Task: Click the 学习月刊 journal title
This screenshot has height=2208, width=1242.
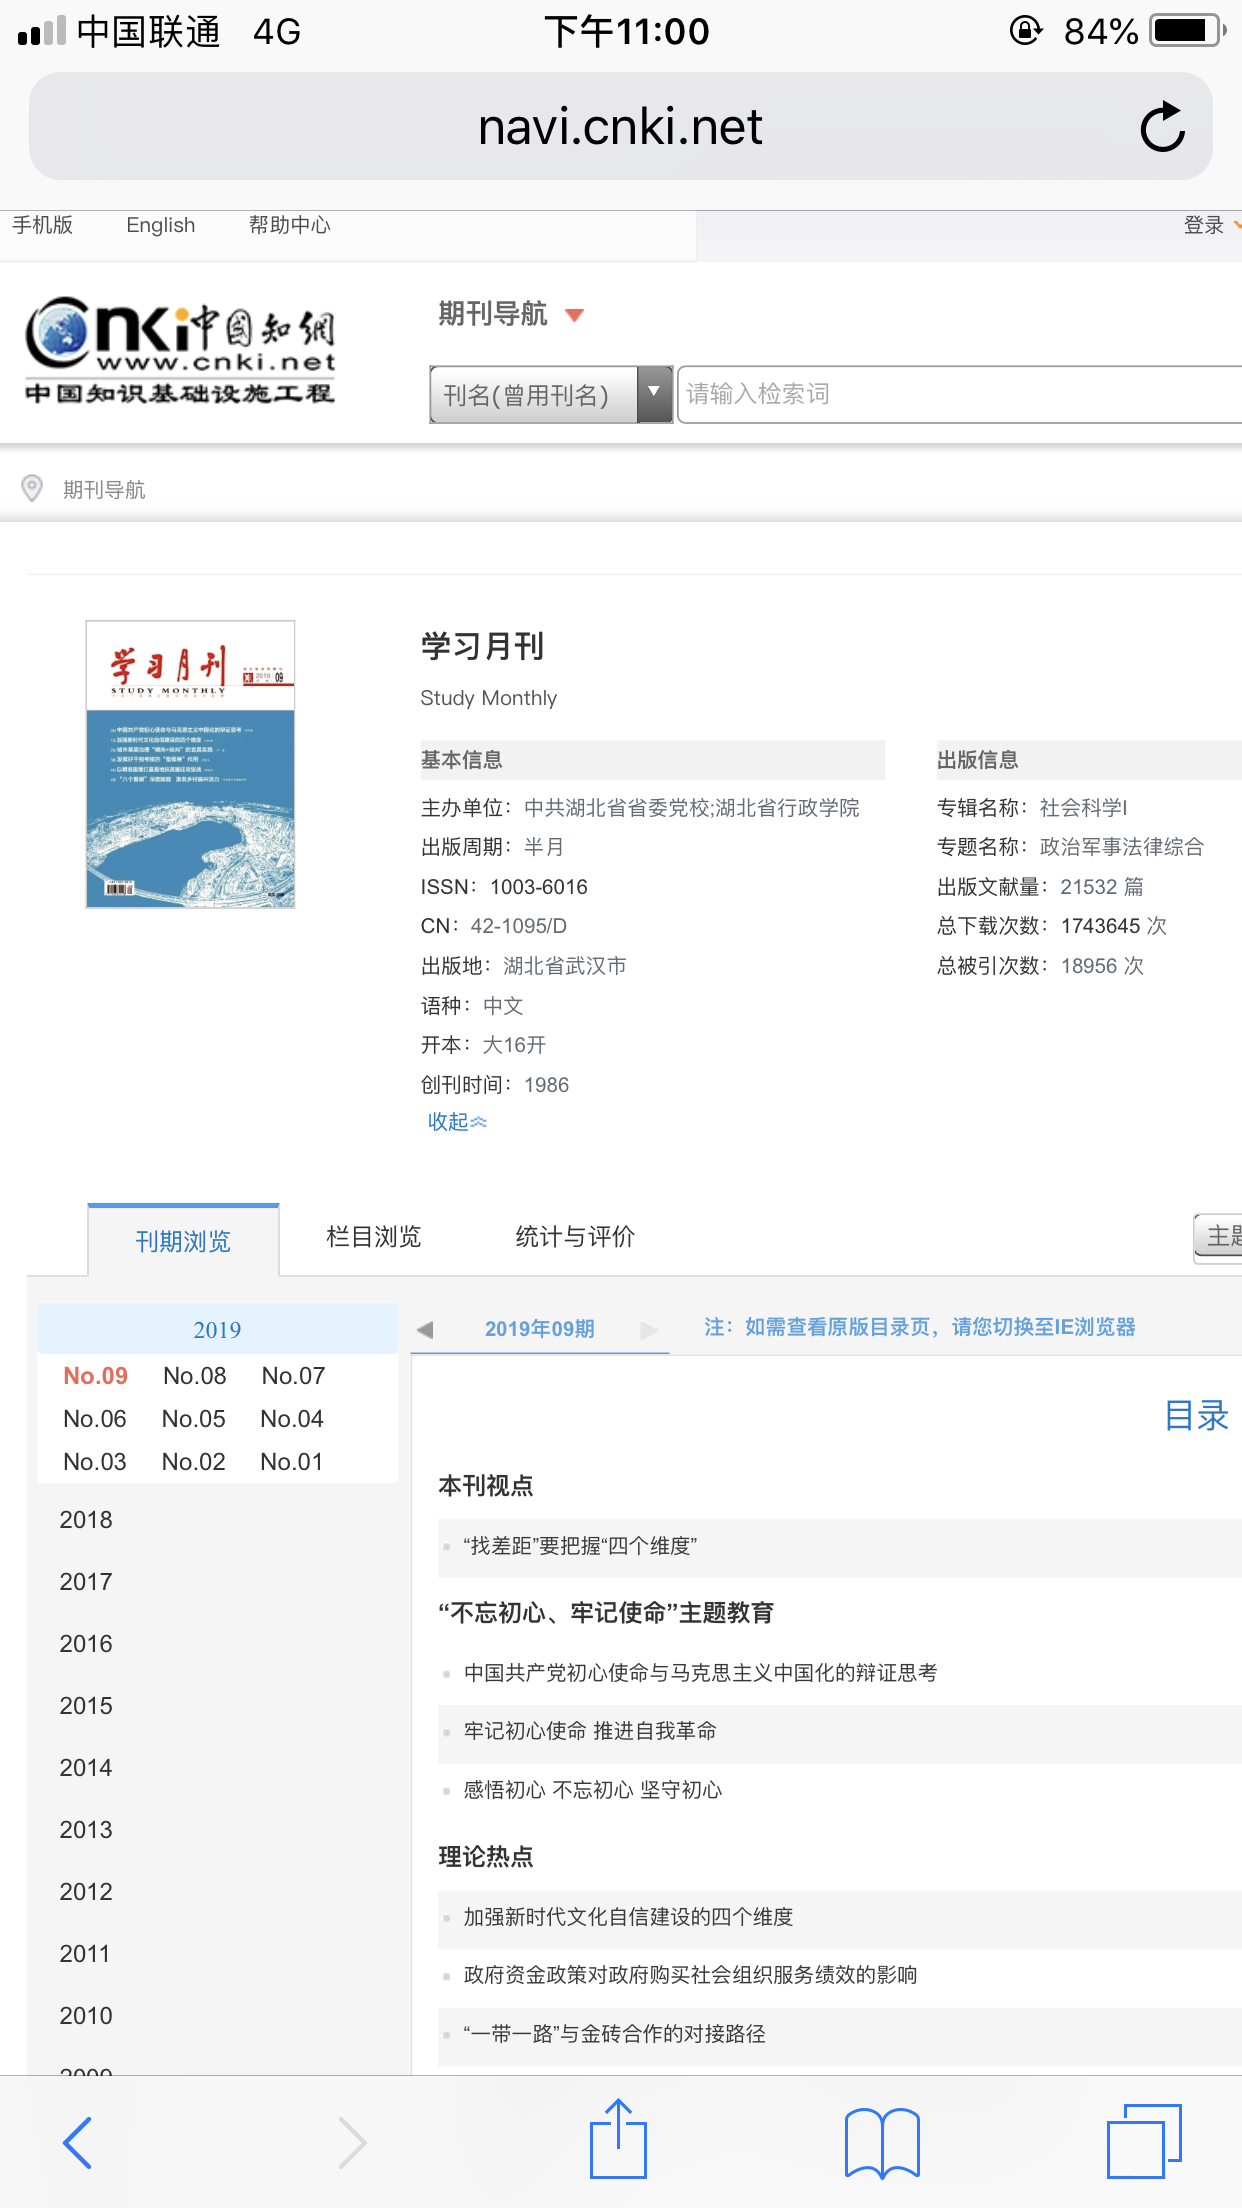Action: 483,646
